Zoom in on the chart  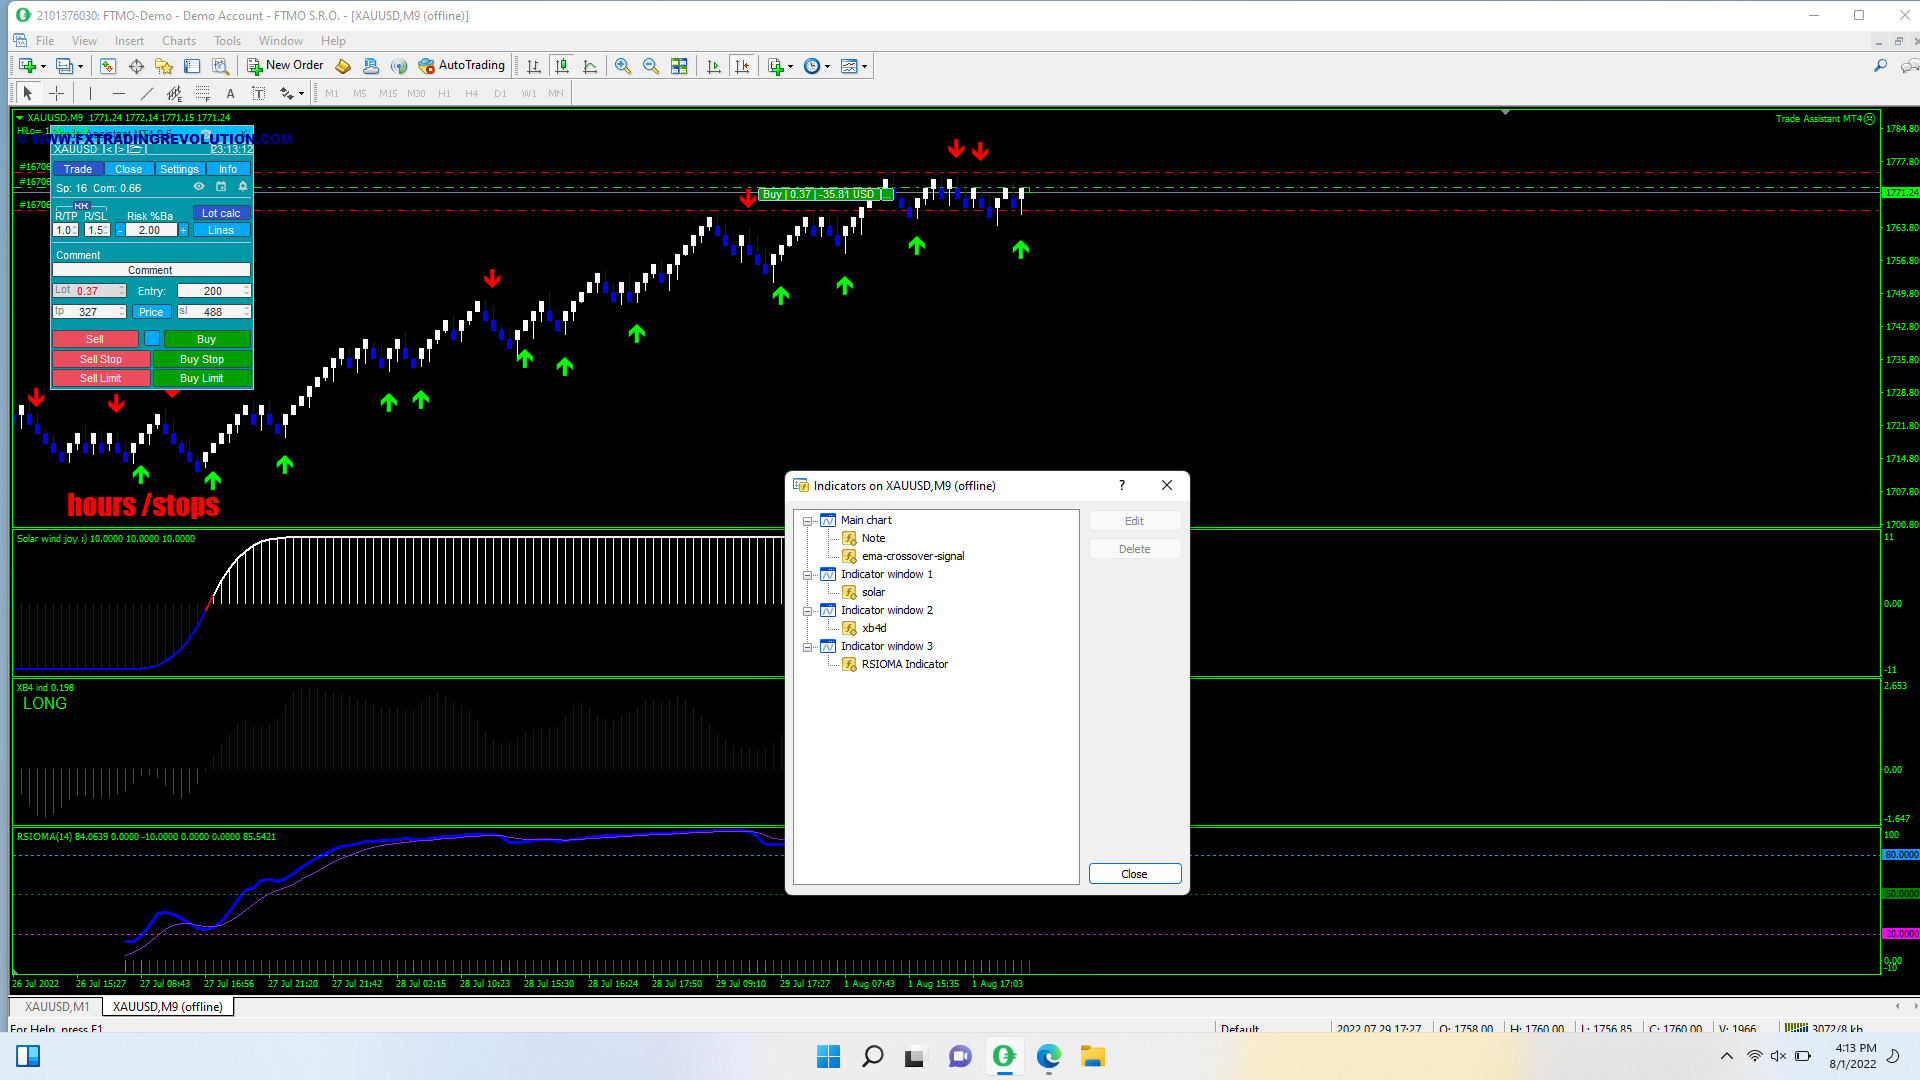tap(623, 66)
